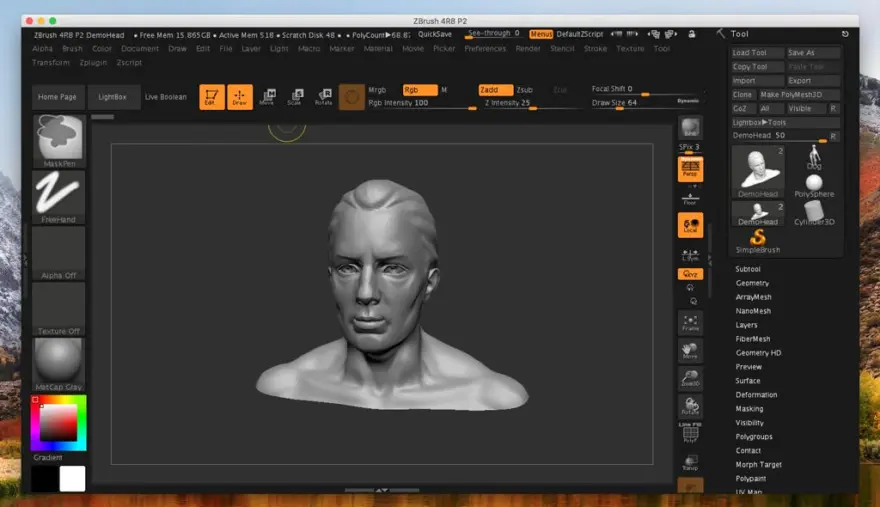Click the Transp transparency icon

[690, 463]
